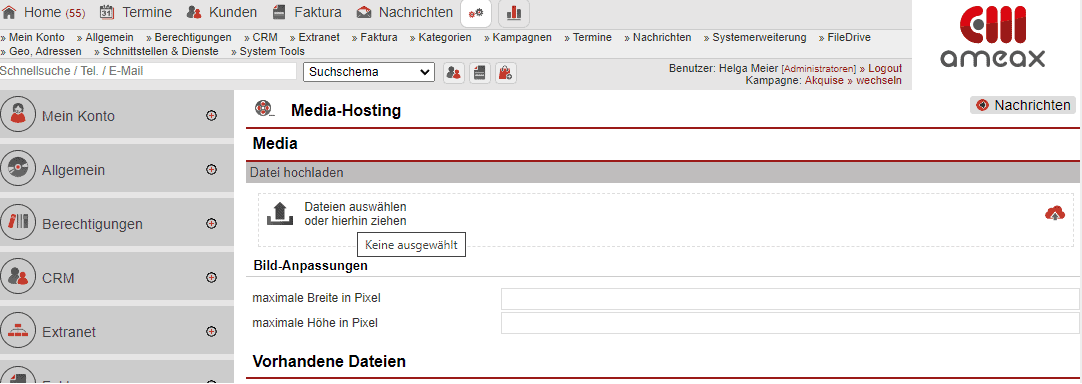Image resolution: width=1082 pixels, height=384 pixels.
Task: Click the Nachrichten button at top right
Action: coord(1023,105)
